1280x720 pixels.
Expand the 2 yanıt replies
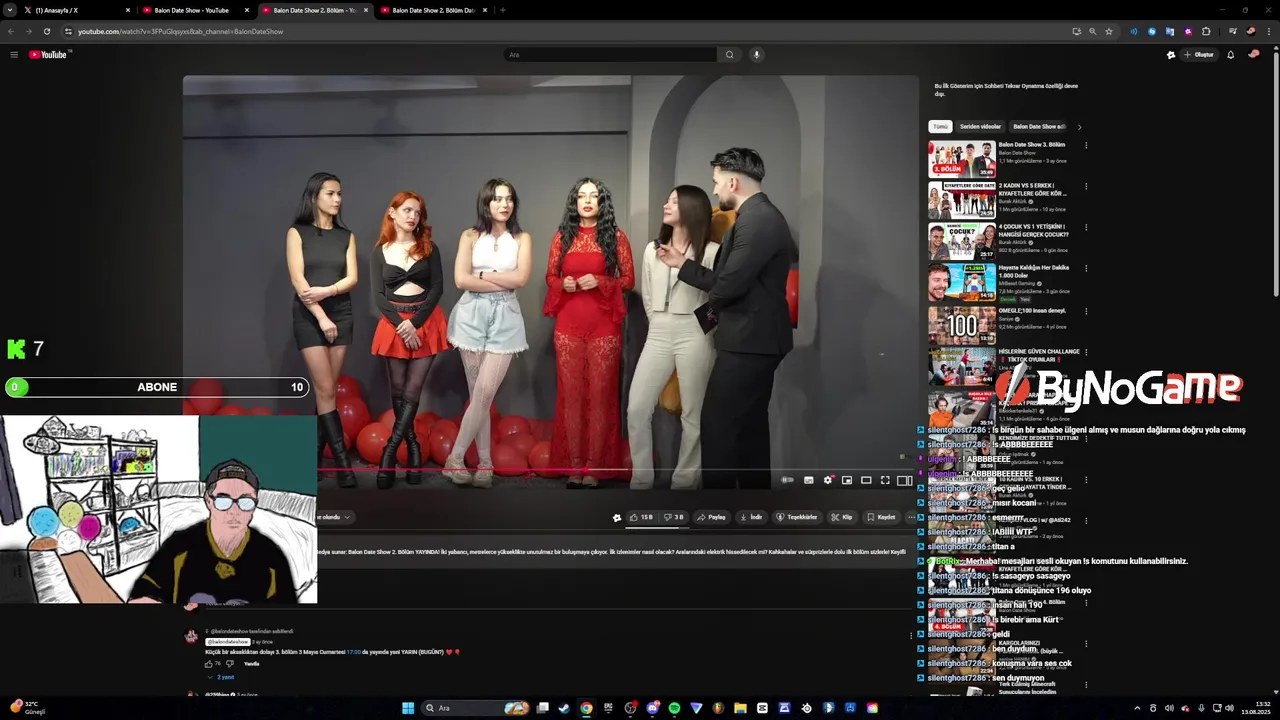[x=222, y=677]
